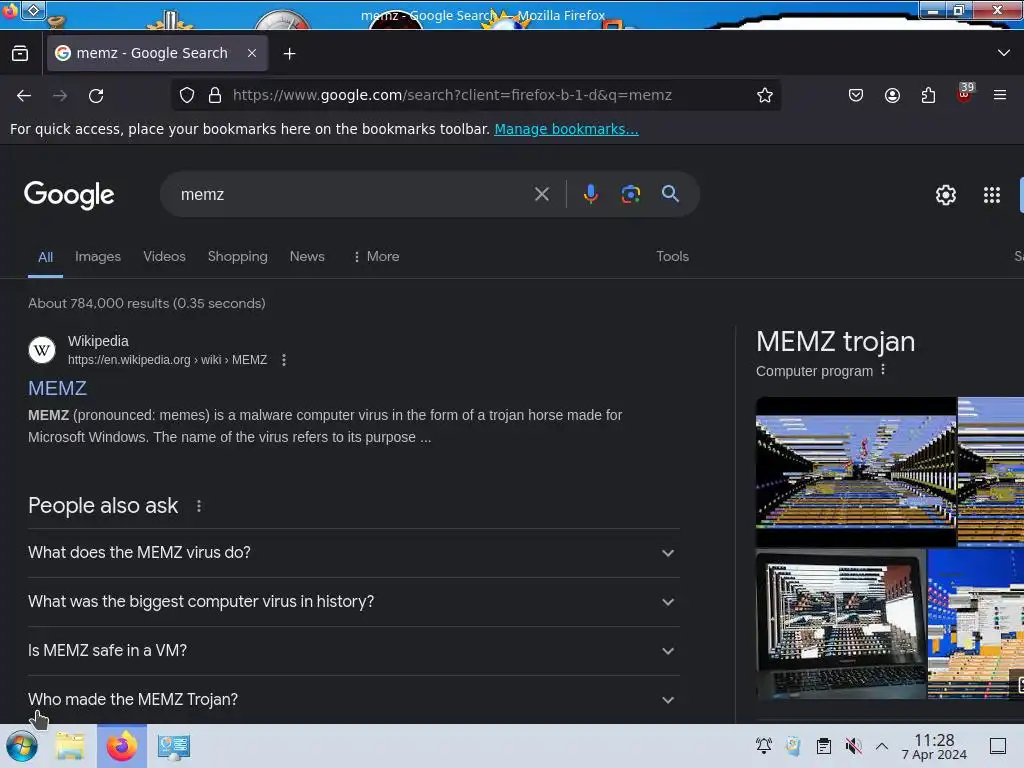Clear the search box with X
This screenshot has height=768, width=1024.
click(x=541, y=194)
